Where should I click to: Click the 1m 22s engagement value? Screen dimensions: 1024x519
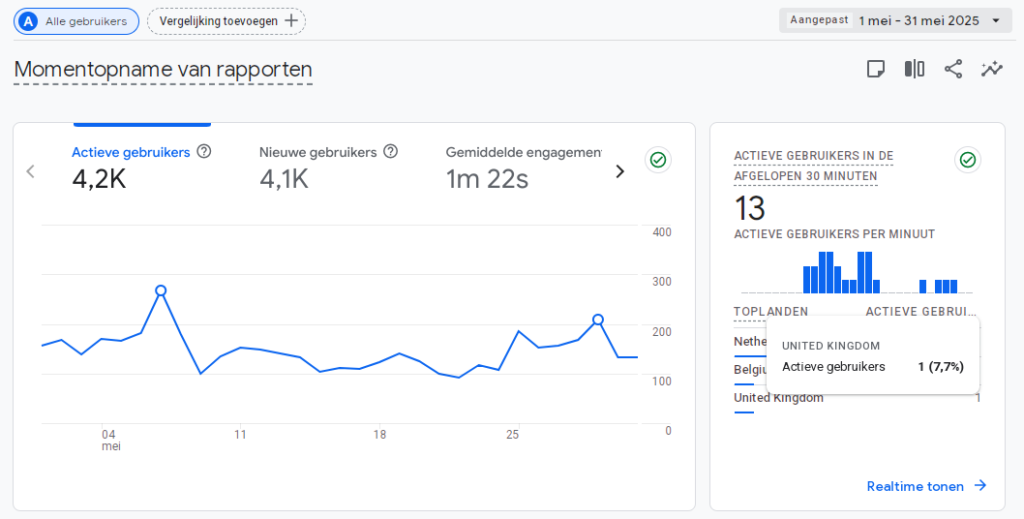[x=487, y=179]
